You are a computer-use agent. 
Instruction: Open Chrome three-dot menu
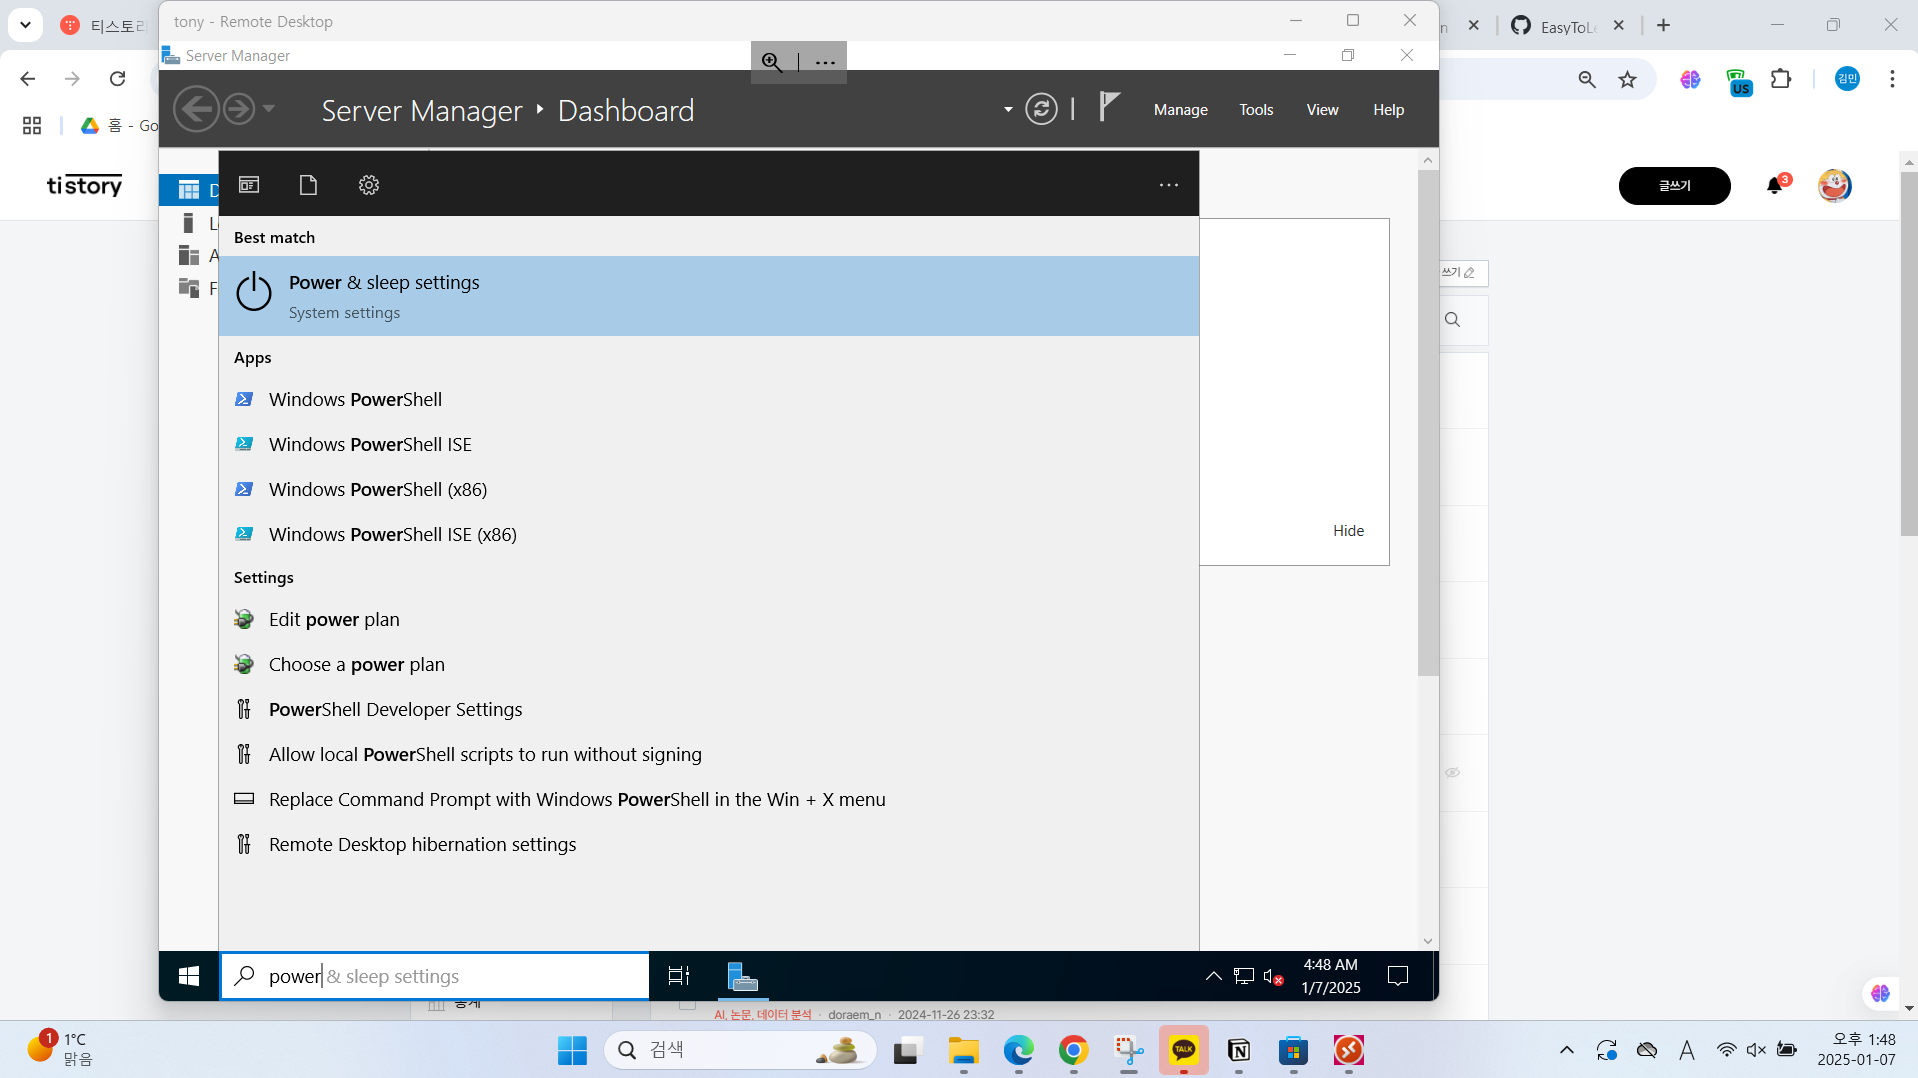(x=1892, y=79)
